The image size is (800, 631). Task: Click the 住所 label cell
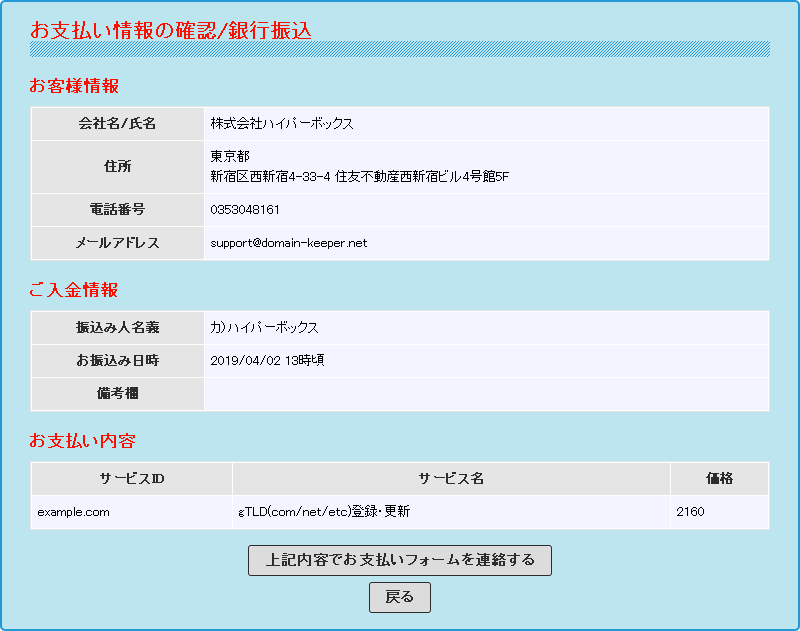point(118,167)
